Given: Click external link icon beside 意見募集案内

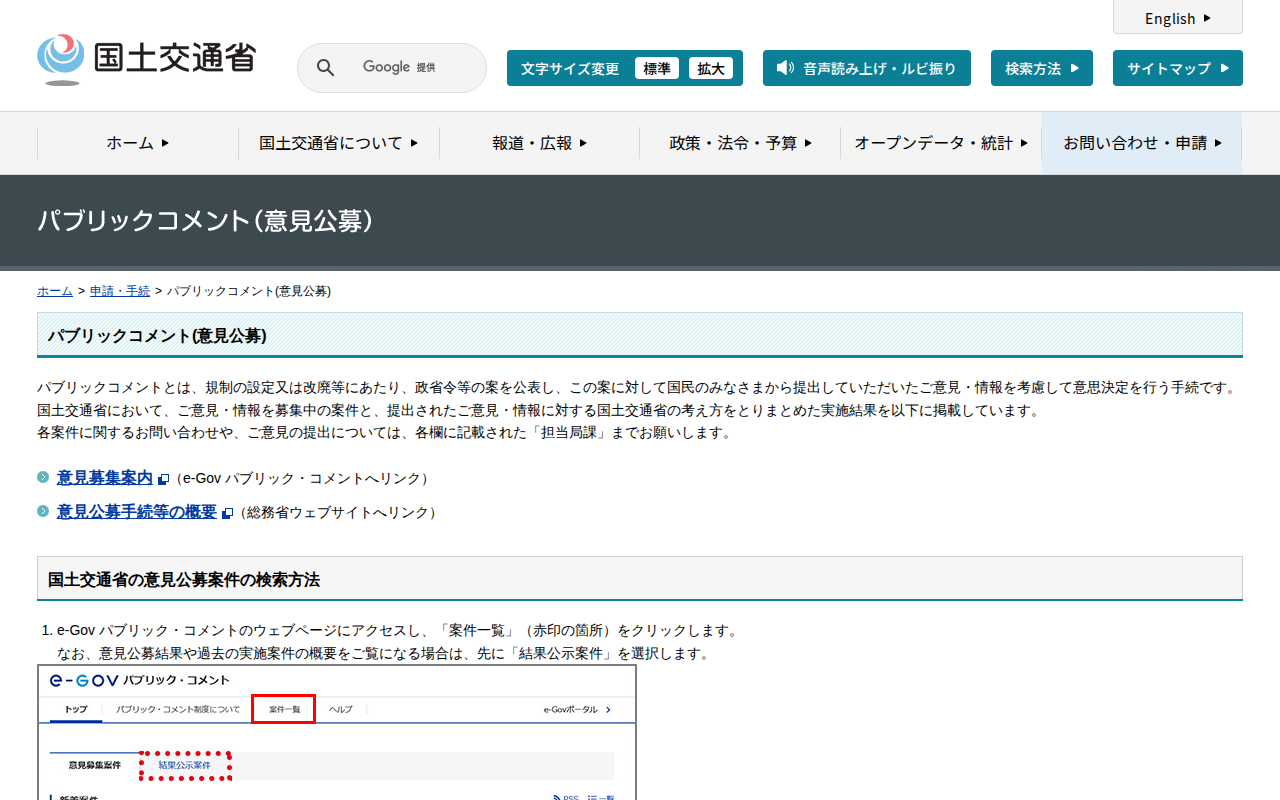Looking at the screenshot, I should point(164,480).
